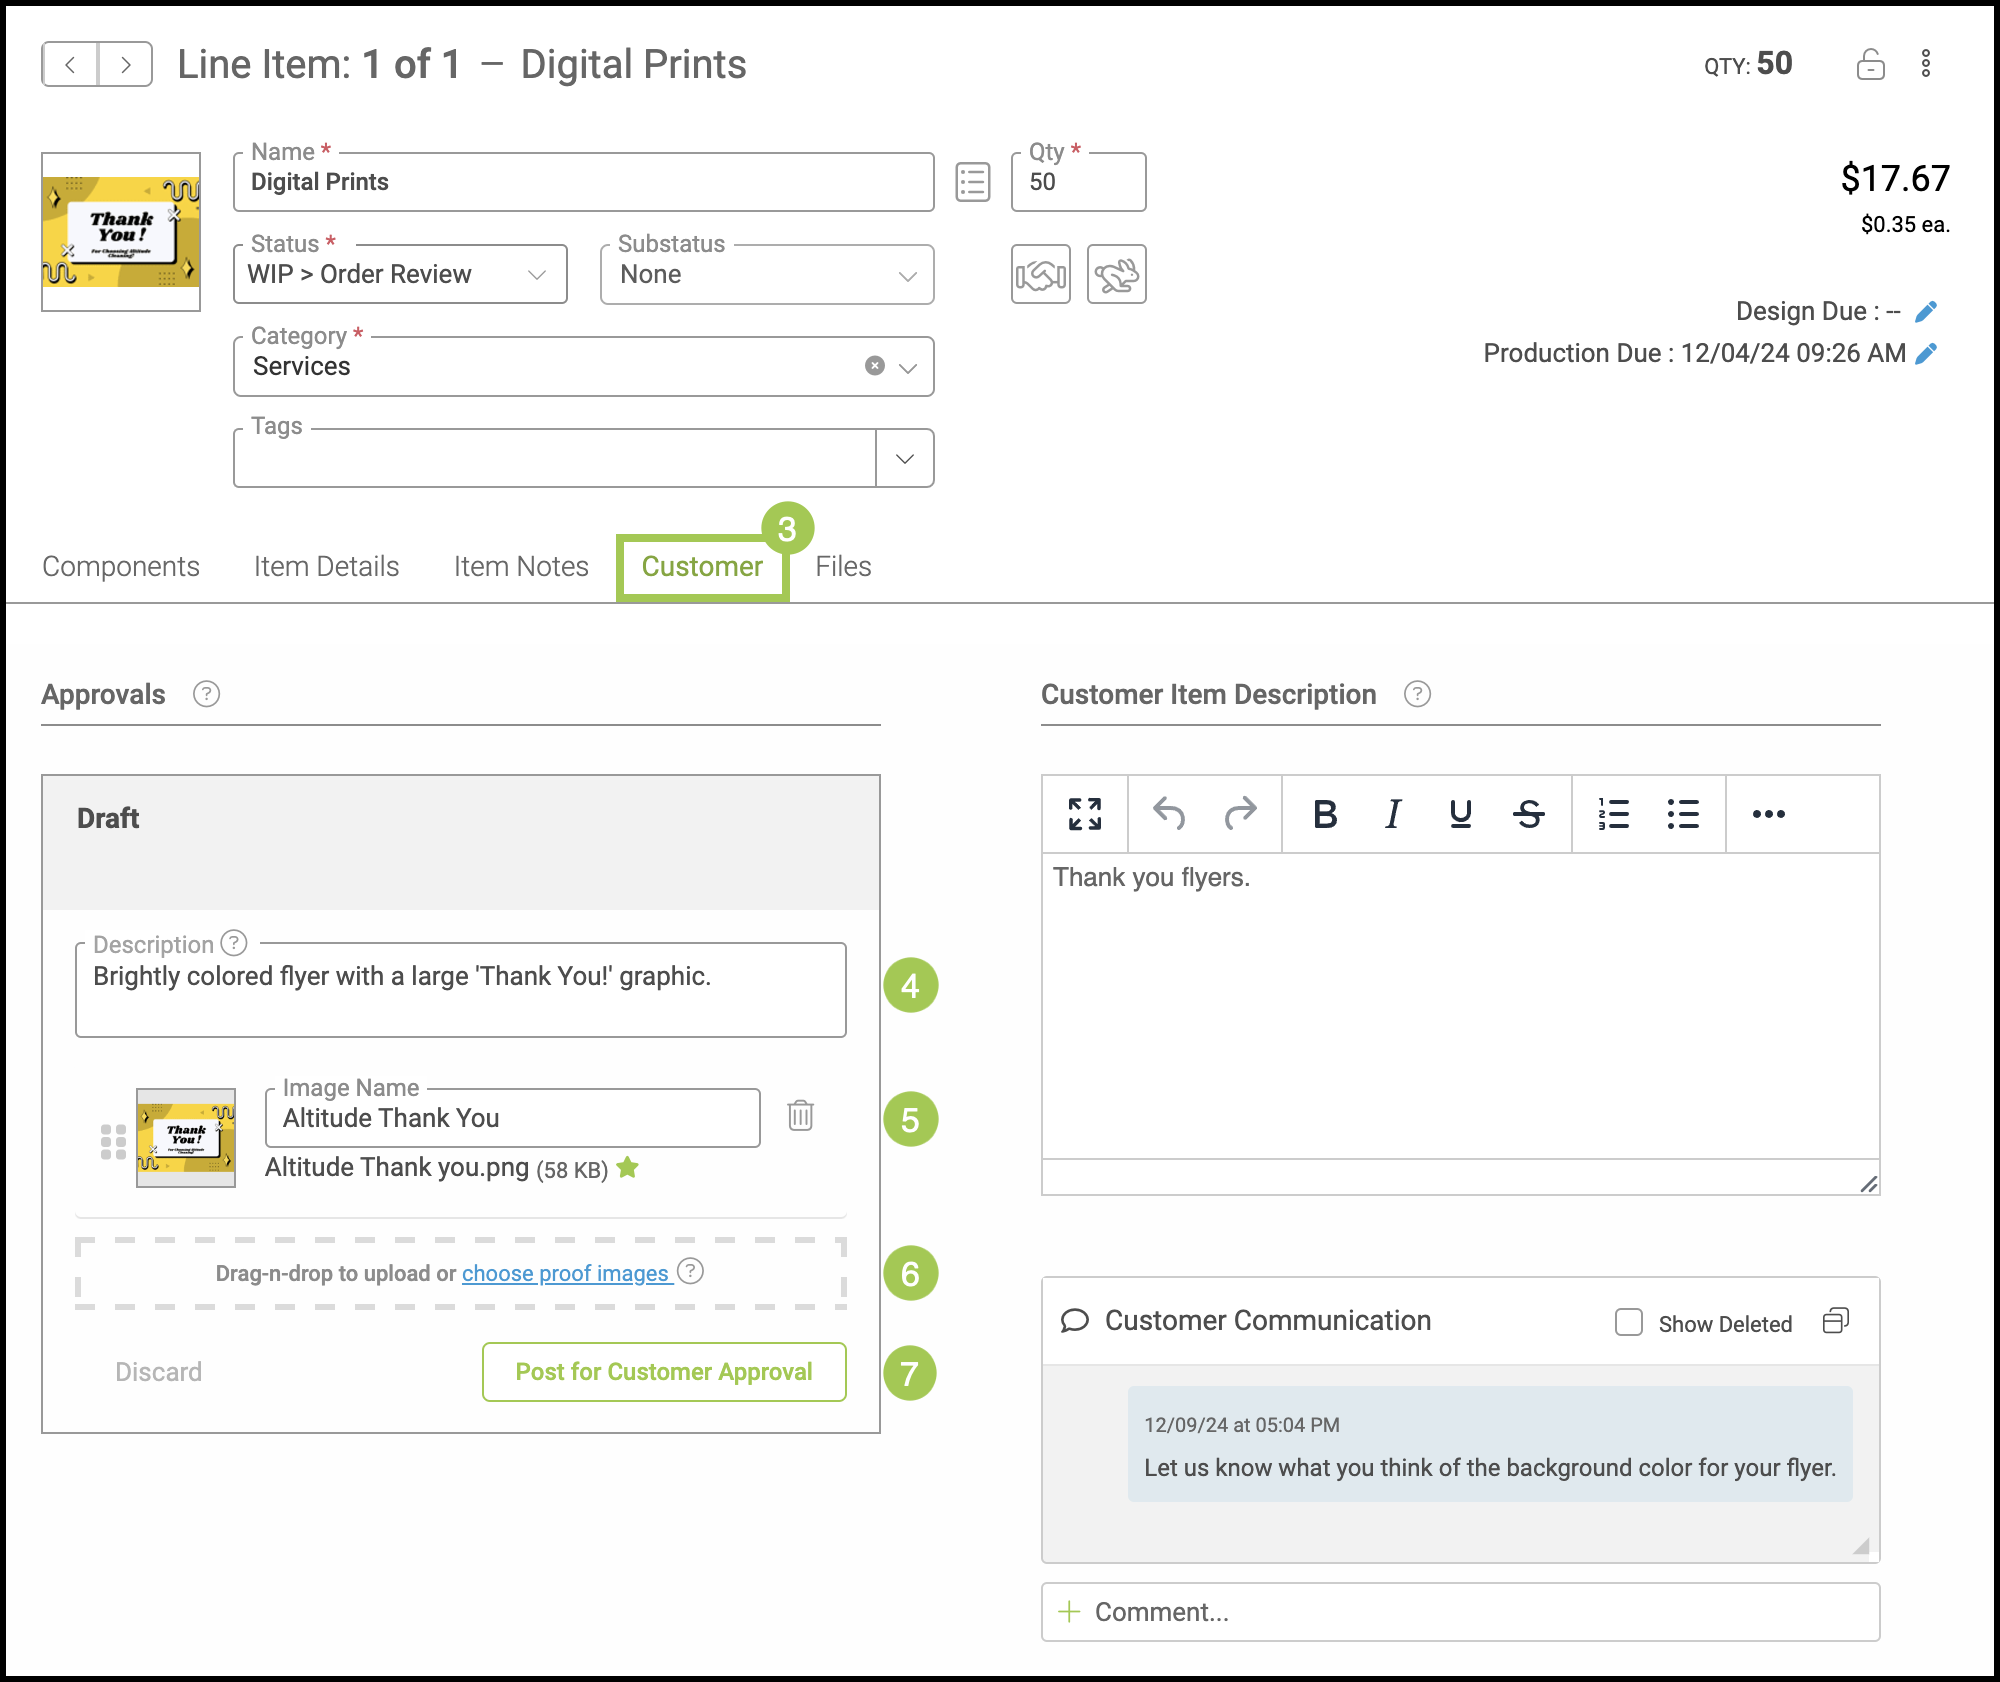The height and width of the screenshot is (1682, 2000).
Task: Delete the Altitude Thank You image
Action: 800,1115
